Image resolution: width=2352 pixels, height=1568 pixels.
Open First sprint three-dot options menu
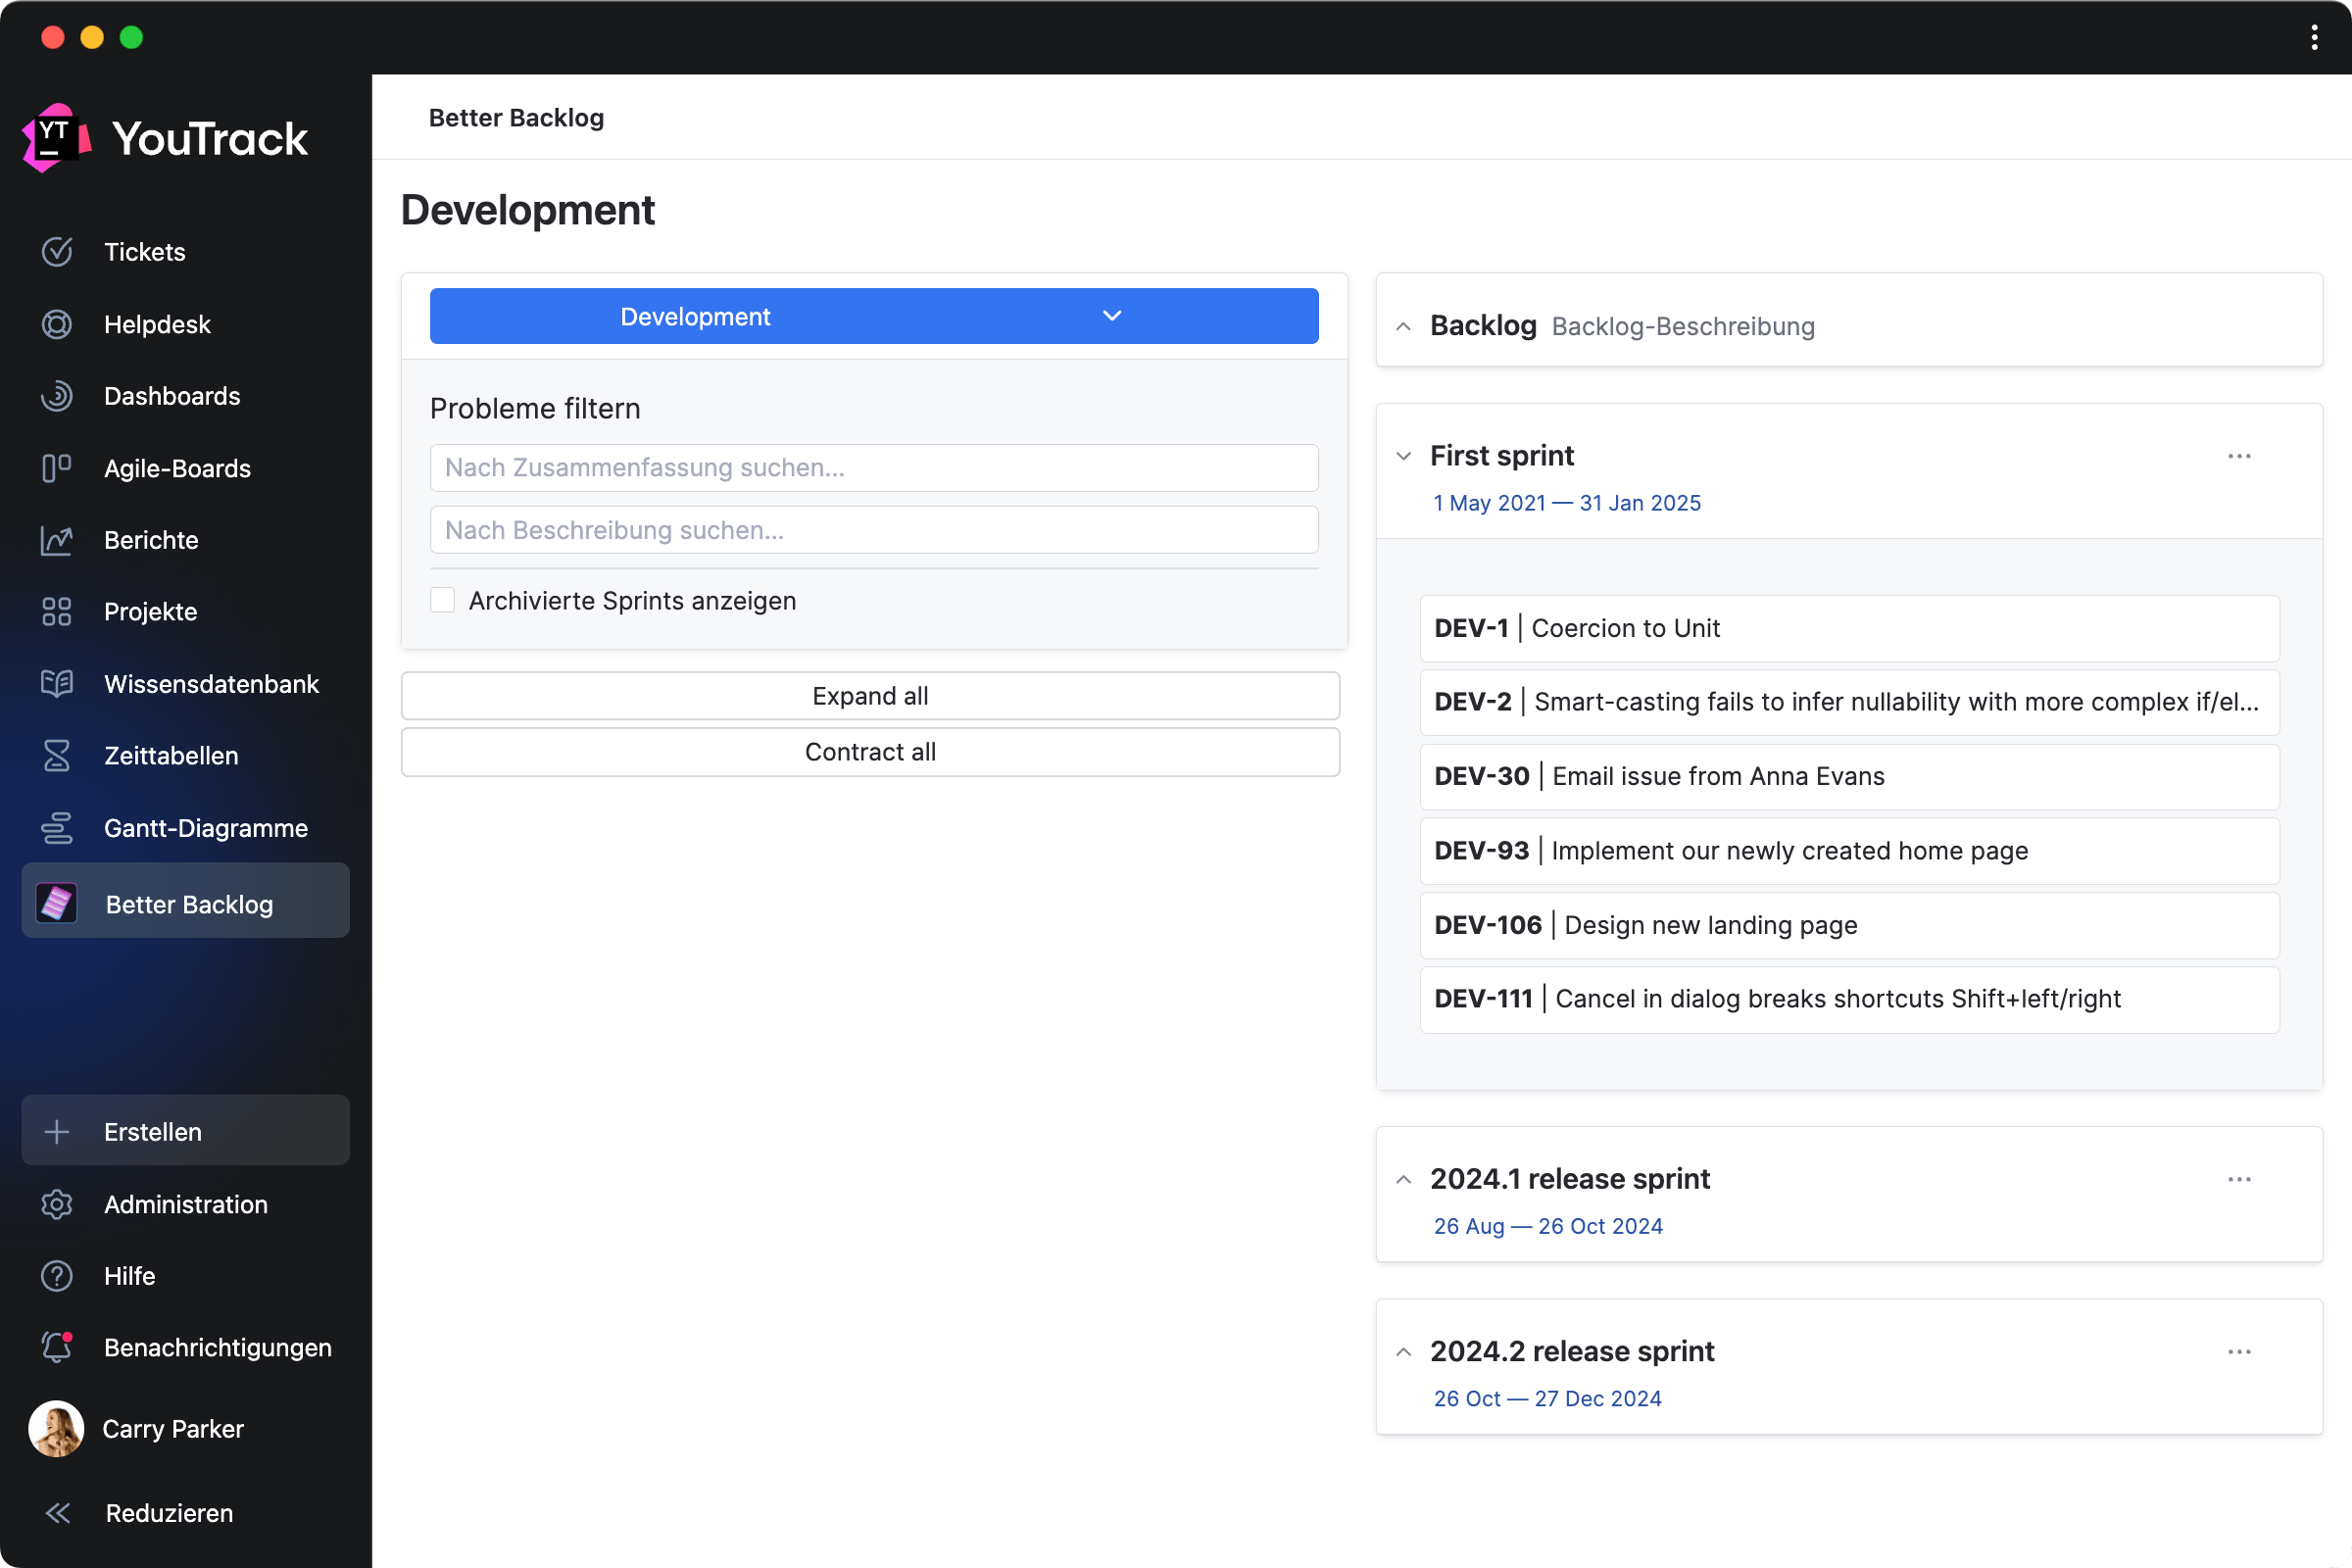tap(2239, 456)
